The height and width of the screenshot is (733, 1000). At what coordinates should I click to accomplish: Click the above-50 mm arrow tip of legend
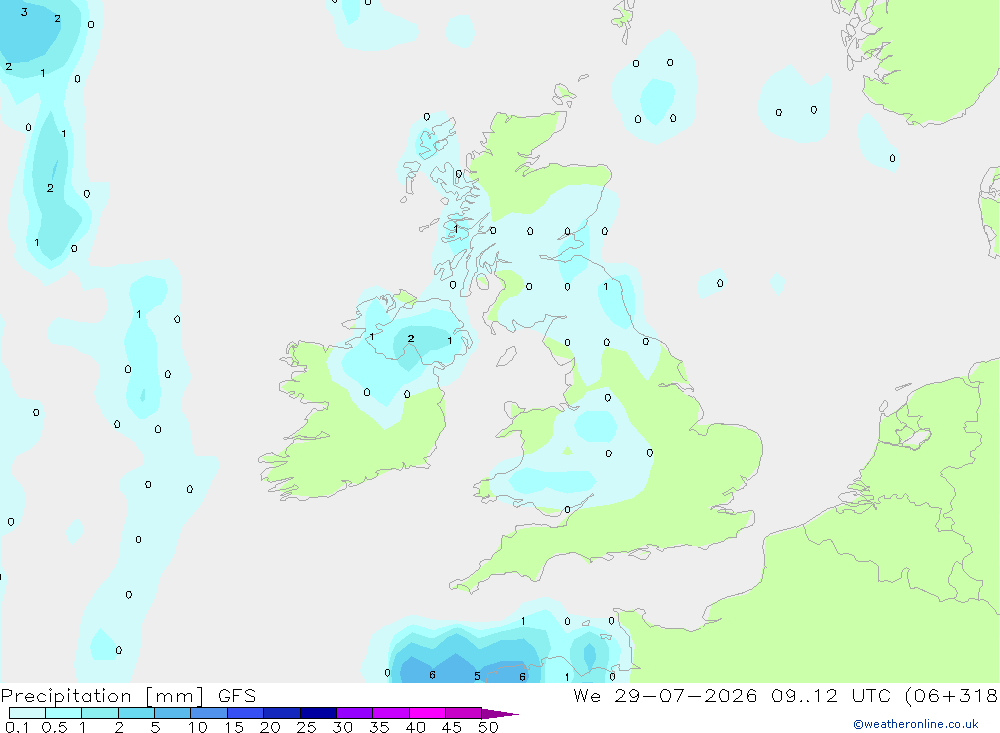coord(499,713)
